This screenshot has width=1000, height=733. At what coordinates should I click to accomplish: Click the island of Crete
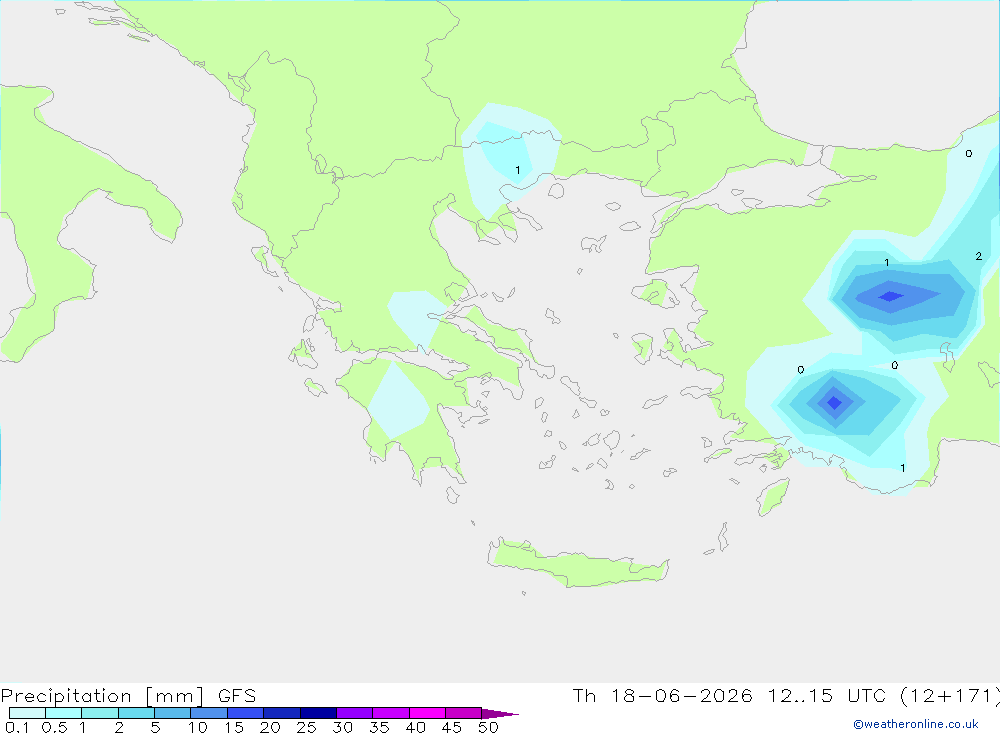click(578, 564)
